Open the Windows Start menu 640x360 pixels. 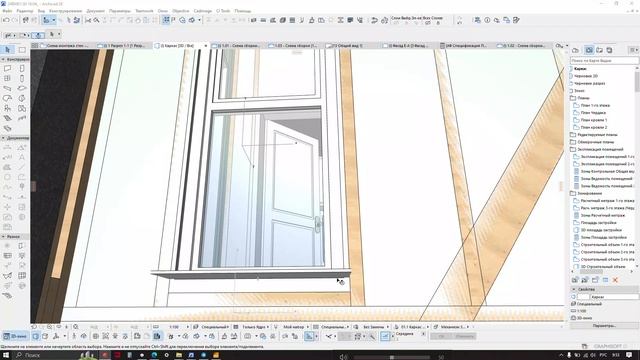pyautogui.click(x=6, y=355)
